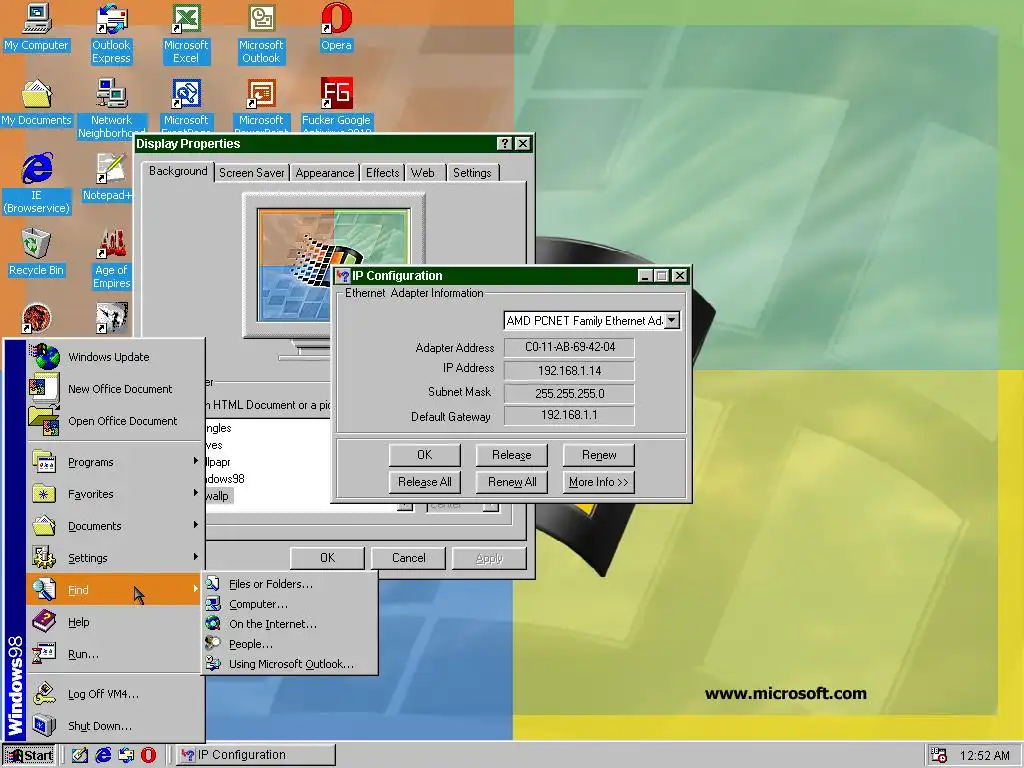This screenshot has height=768, width=1024.
Task: Select the IE (Browservice) desktop icon
Action: click(x=36, y=183)
